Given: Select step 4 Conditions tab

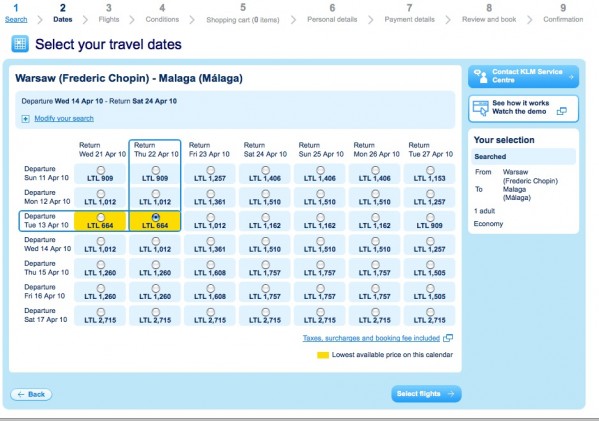Looking at the screenshot, I should click(x=162, y=14).
